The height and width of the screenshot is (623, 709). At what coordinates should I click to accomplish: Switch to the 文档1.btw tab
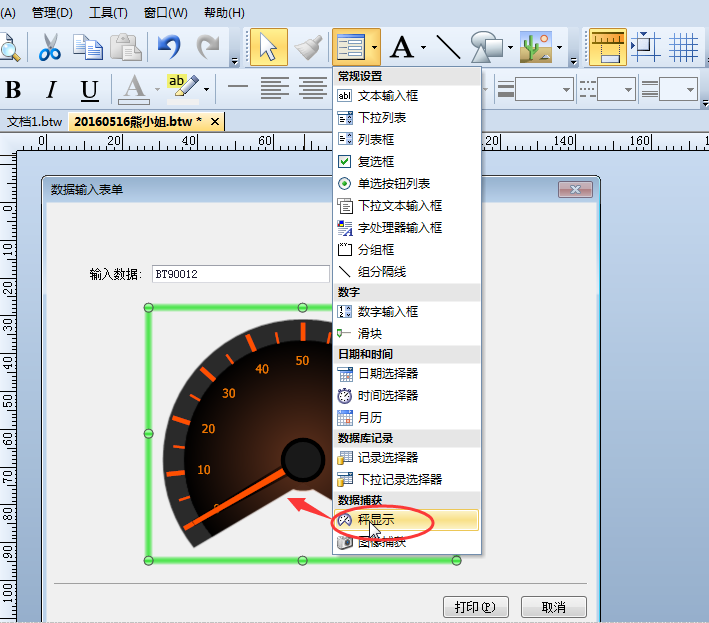[34, 122]
